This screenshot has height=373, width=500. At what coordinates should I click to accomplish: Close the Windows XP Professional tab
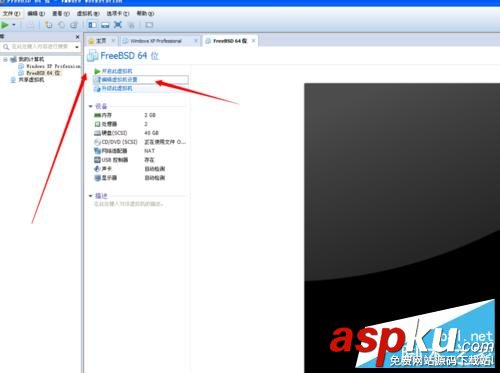pos(196,41)
